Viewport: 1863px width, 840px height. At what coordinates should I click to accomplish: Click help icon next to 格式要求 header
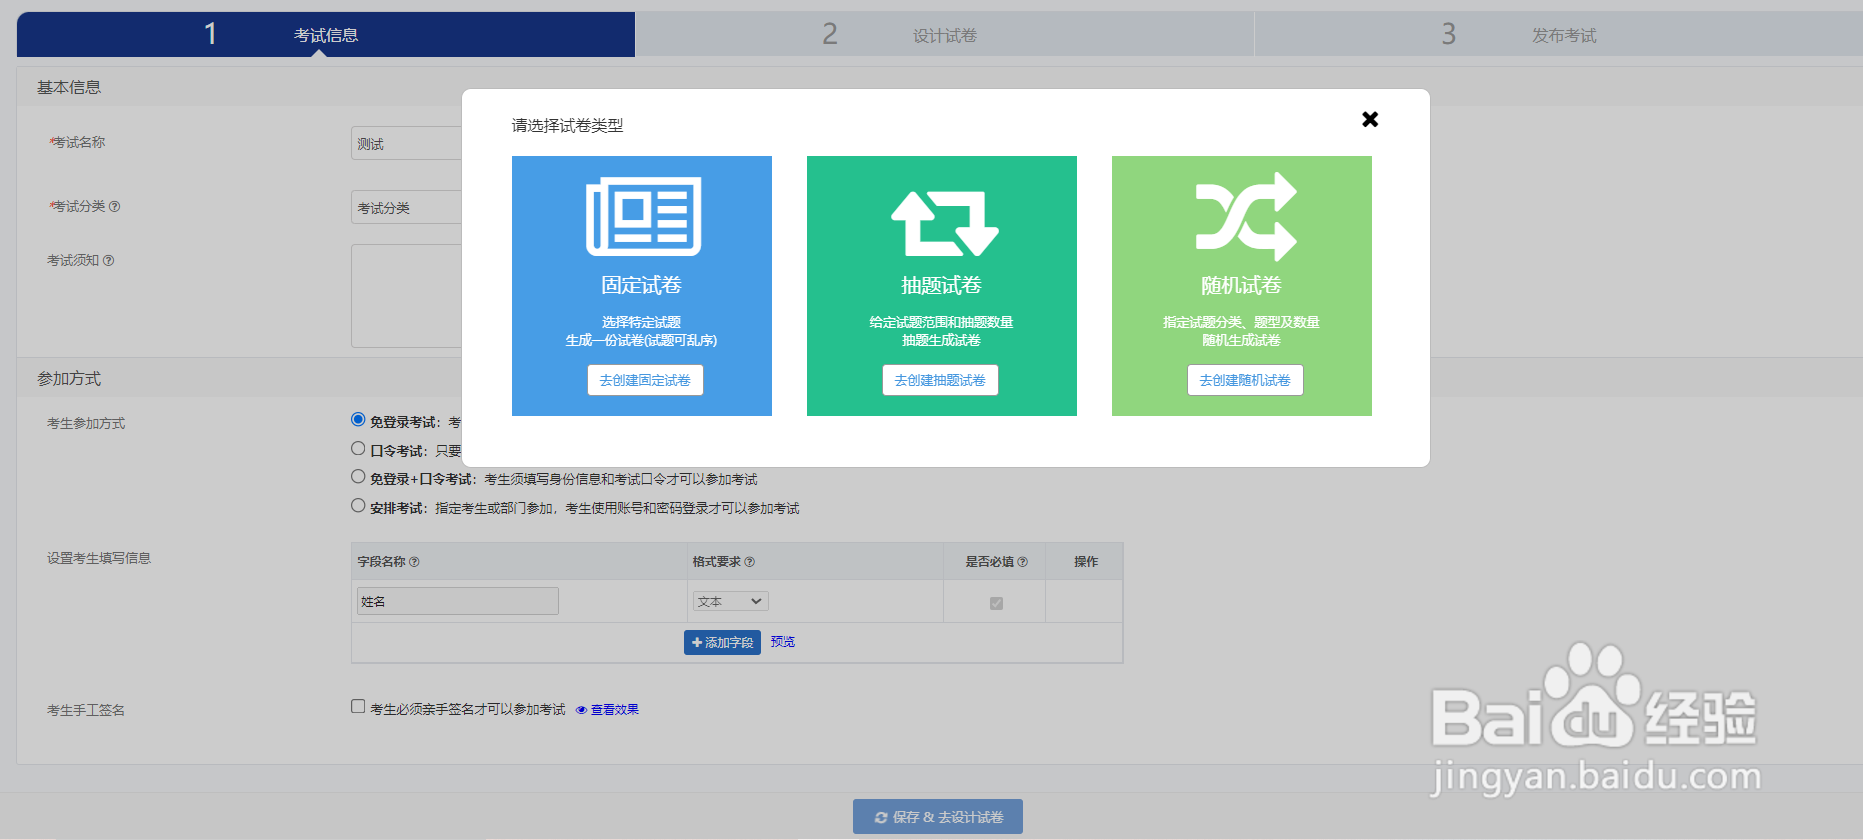click(750, 562)
